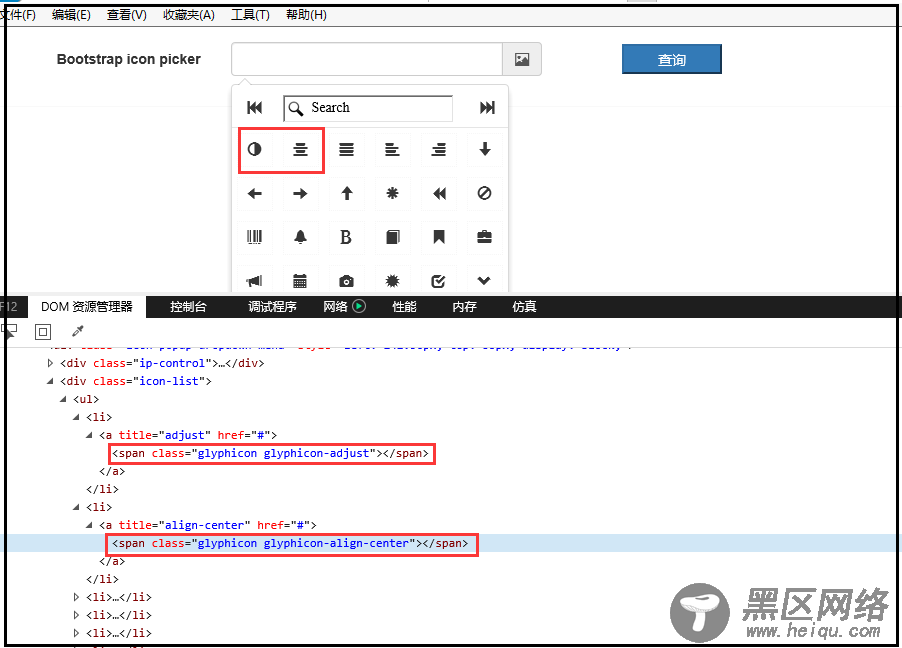This screenshot has width=902, height=648.
Task: Click the Bootstrap icon picker text input
Action: pos(367,59)
